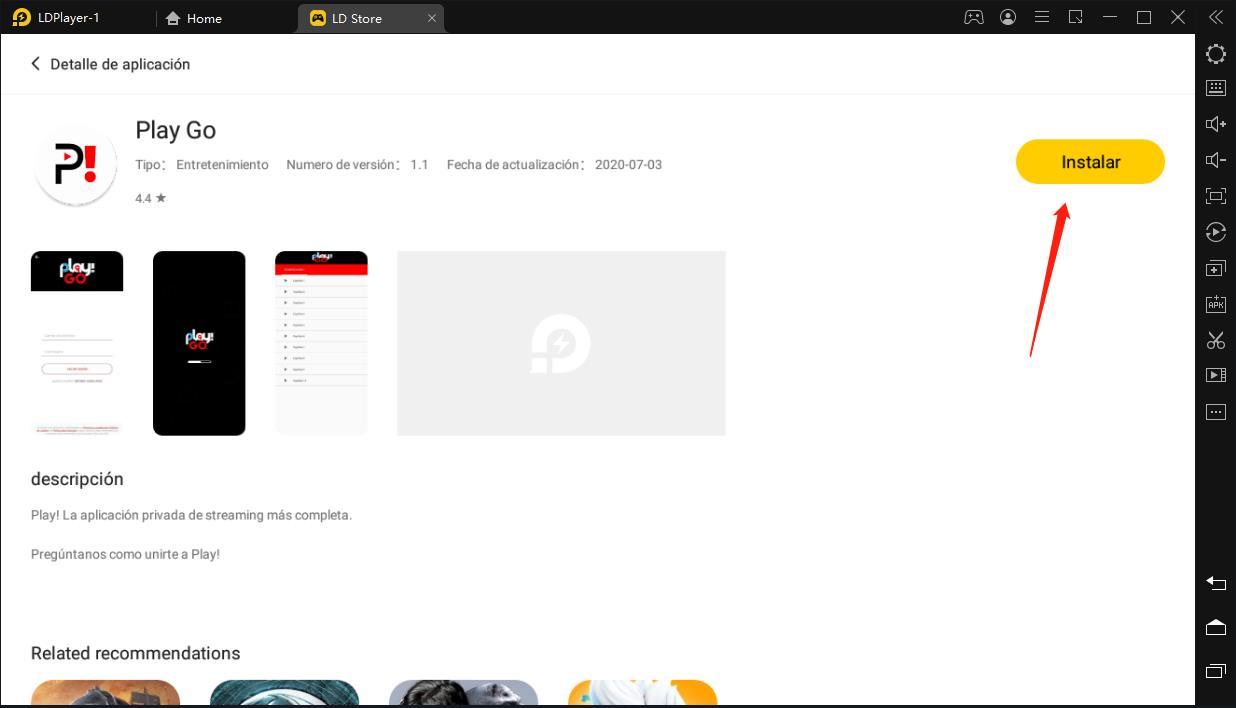Viewport: 1236px width, 708px height.
Task: Toggle fullscreen from sidebar
Action: (x=1216, y=196)
